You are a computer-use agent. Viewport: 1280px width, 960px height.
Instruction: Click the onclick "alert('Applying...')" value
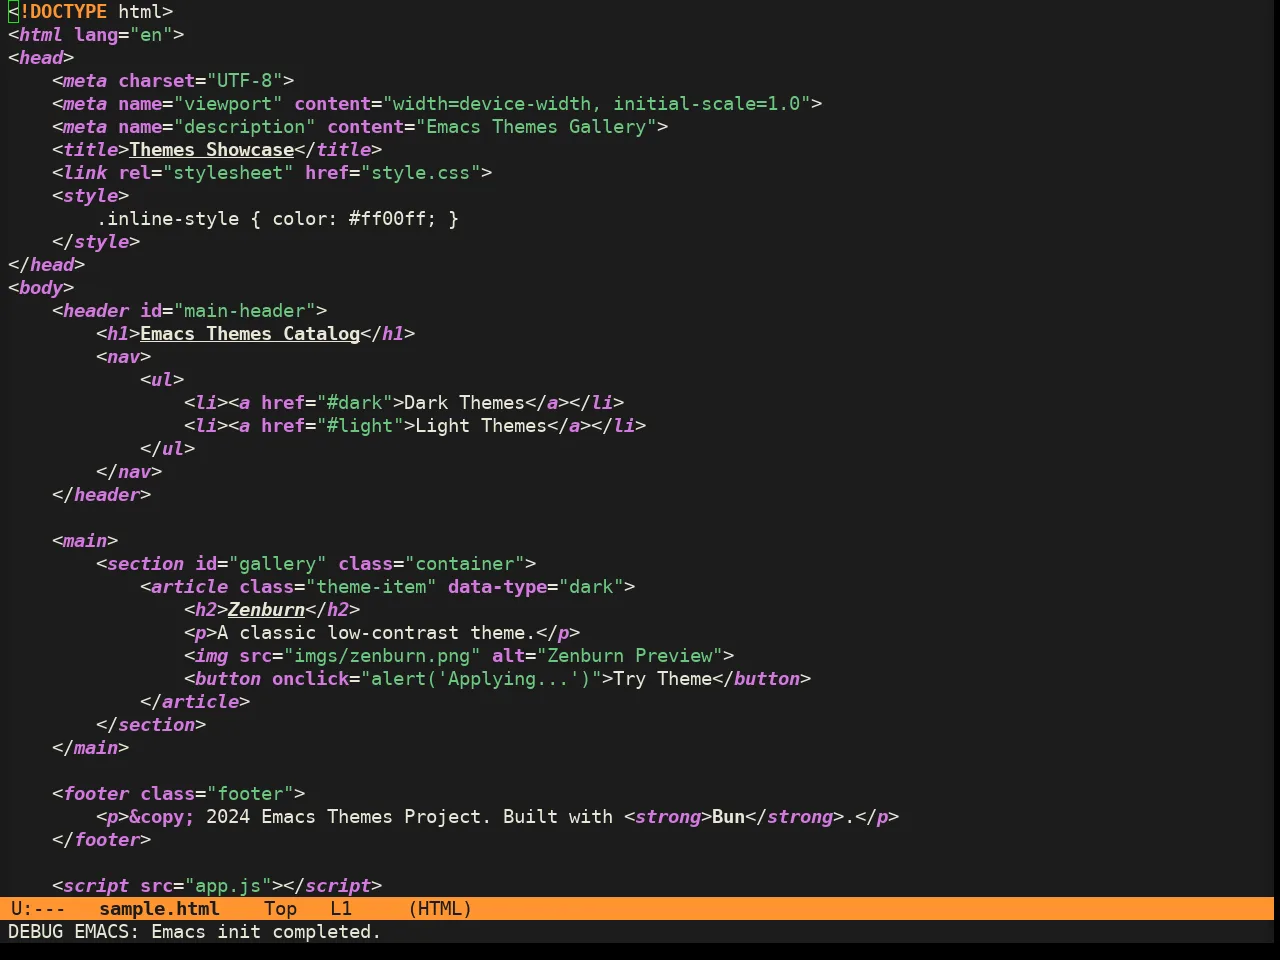[482, 679]
